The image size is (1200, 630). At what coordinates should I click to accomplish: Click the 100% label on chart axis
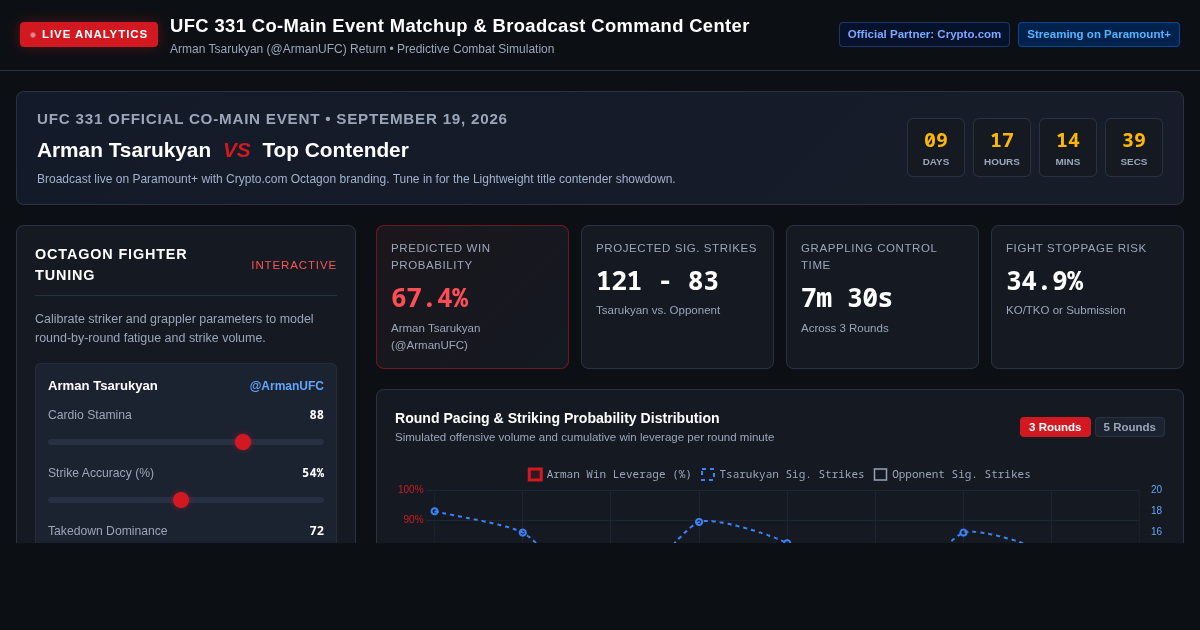[411, 490]
